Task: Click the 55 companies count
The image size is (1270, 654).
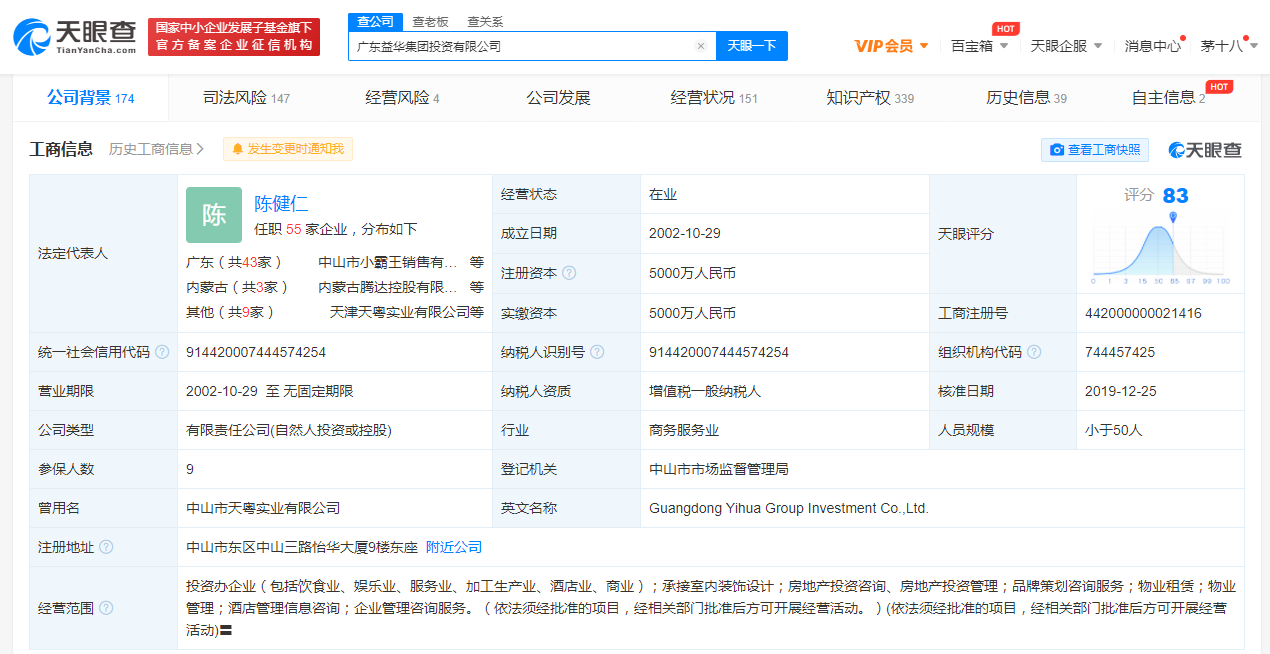Action: [x=294, y=229]
